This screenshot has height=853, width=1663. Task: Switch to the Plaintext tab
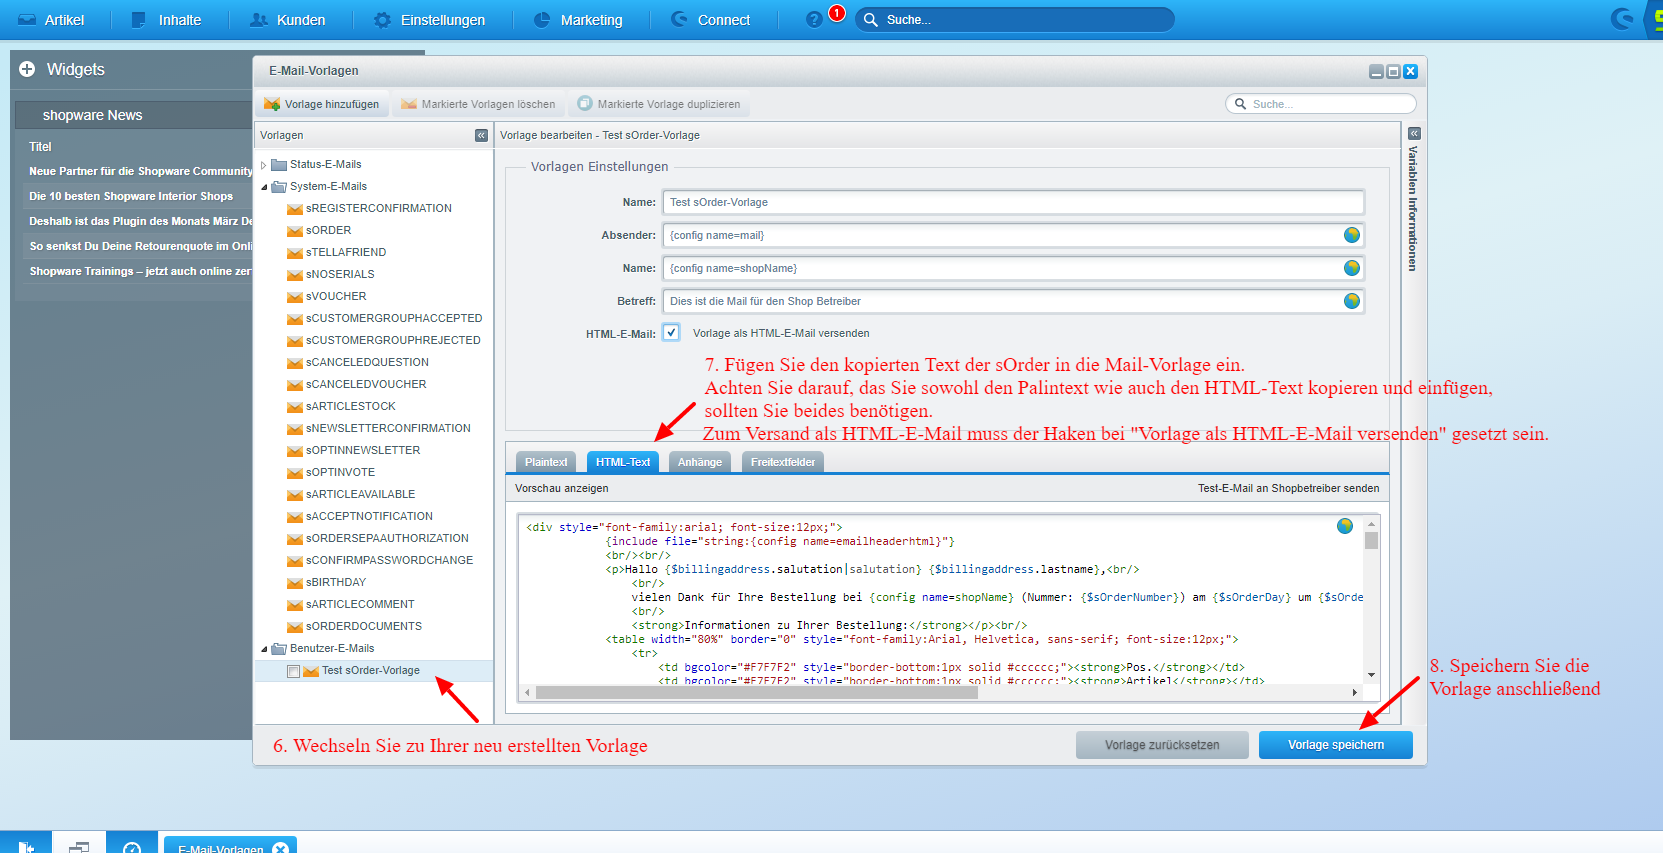[x=546, y=462]
